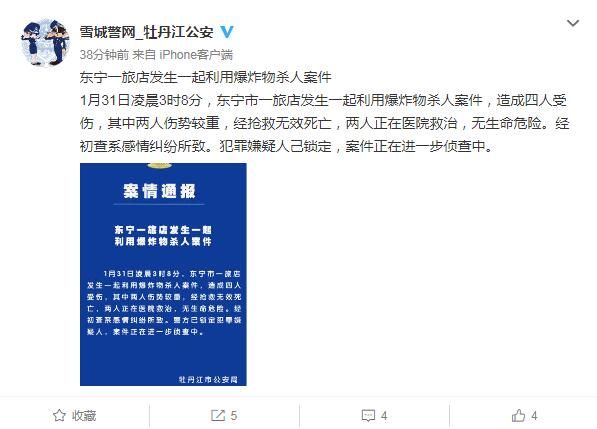This screenshot has height=429, width=597.
Task: Click the comment bubble icon
Action: coord(368,415)
